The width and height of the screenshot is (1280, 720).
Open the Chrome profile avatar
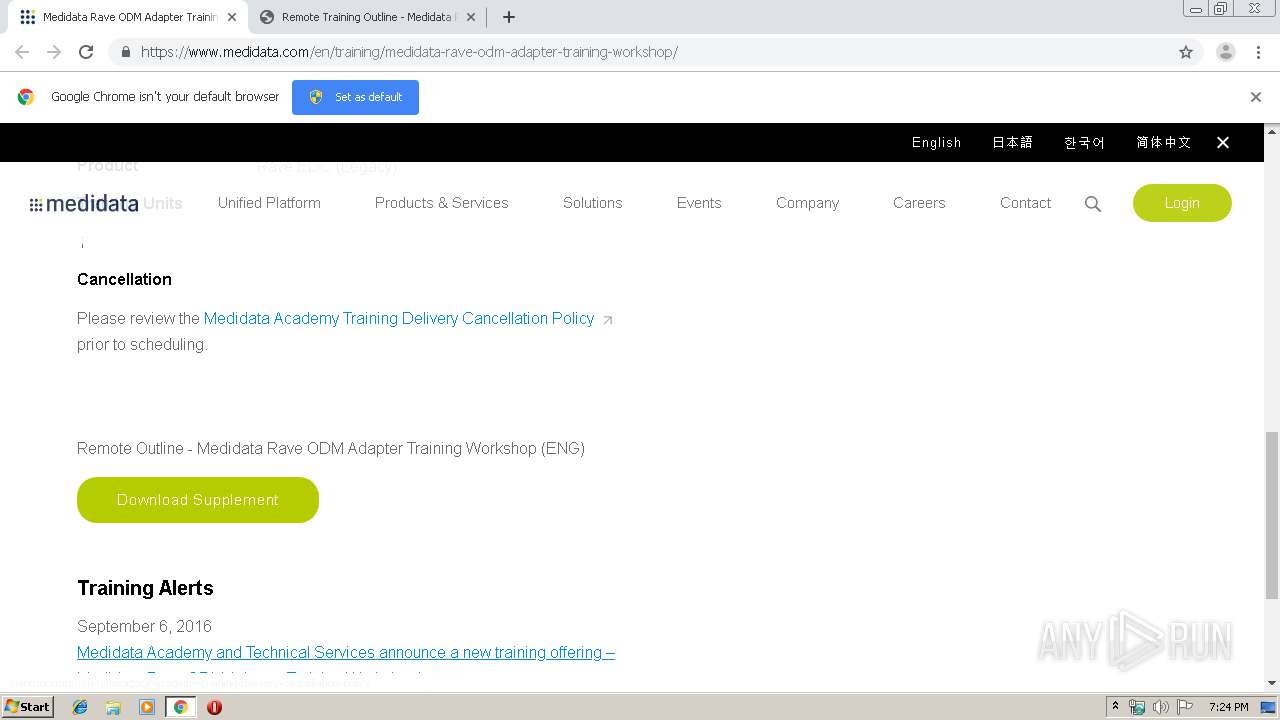tap(1226, 52)
